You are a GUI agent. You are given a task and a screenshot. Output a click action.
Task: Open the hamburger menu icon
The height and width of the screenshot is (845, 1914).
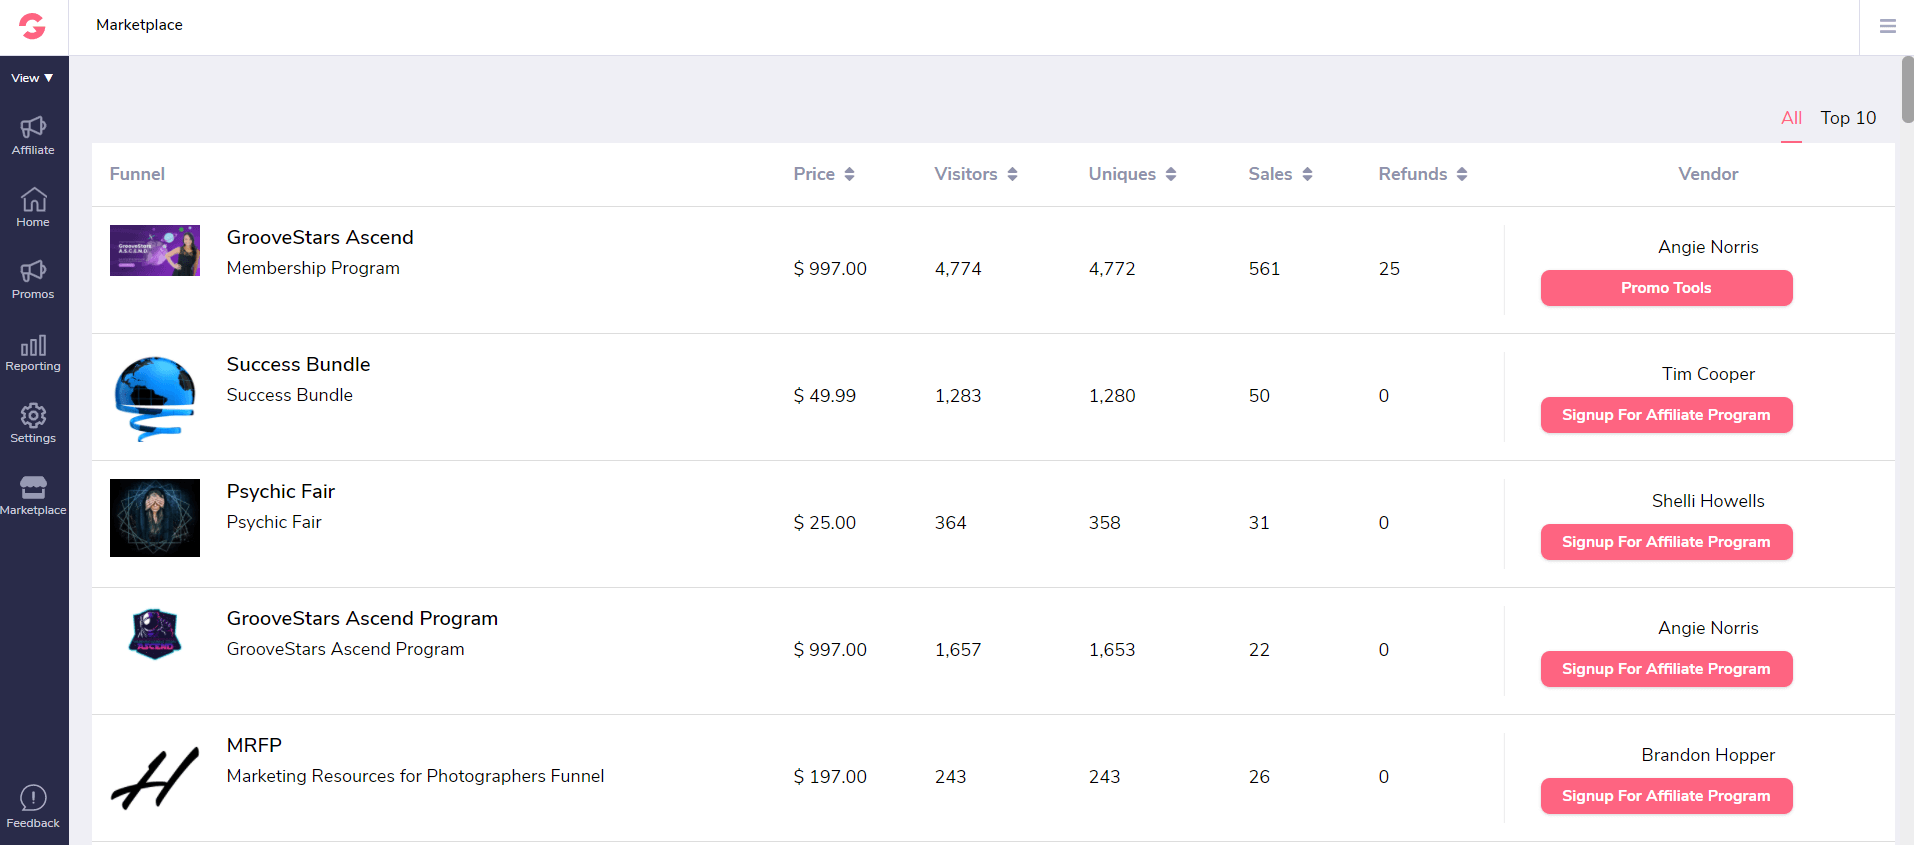tap(1888, 26)
